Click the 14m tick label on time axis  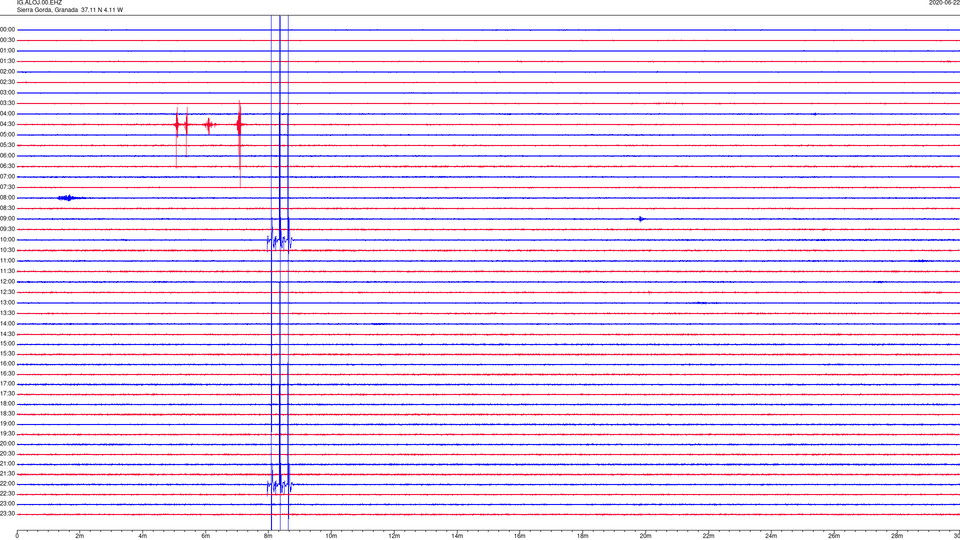point(457,536)
